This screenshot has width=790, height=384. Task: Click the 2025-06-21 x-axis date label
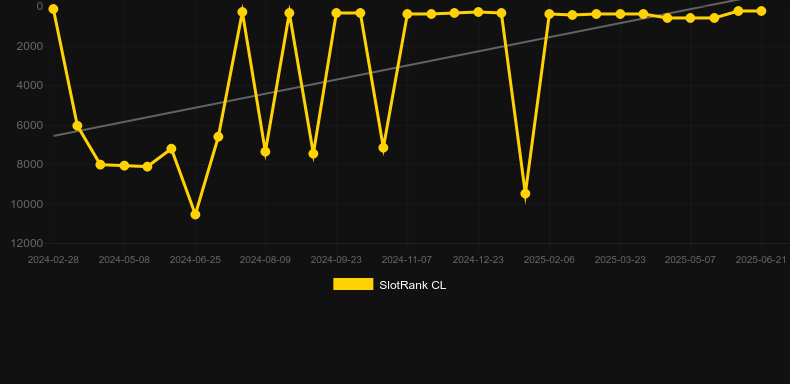point(761,260)
